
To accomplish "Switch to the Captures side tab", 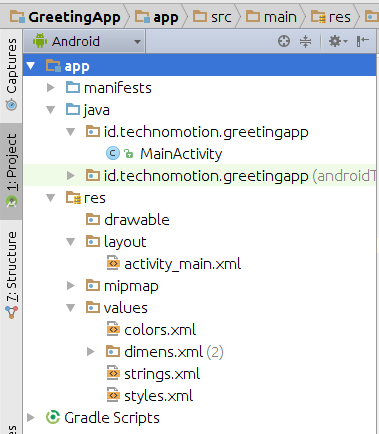I will coord(11,75).
